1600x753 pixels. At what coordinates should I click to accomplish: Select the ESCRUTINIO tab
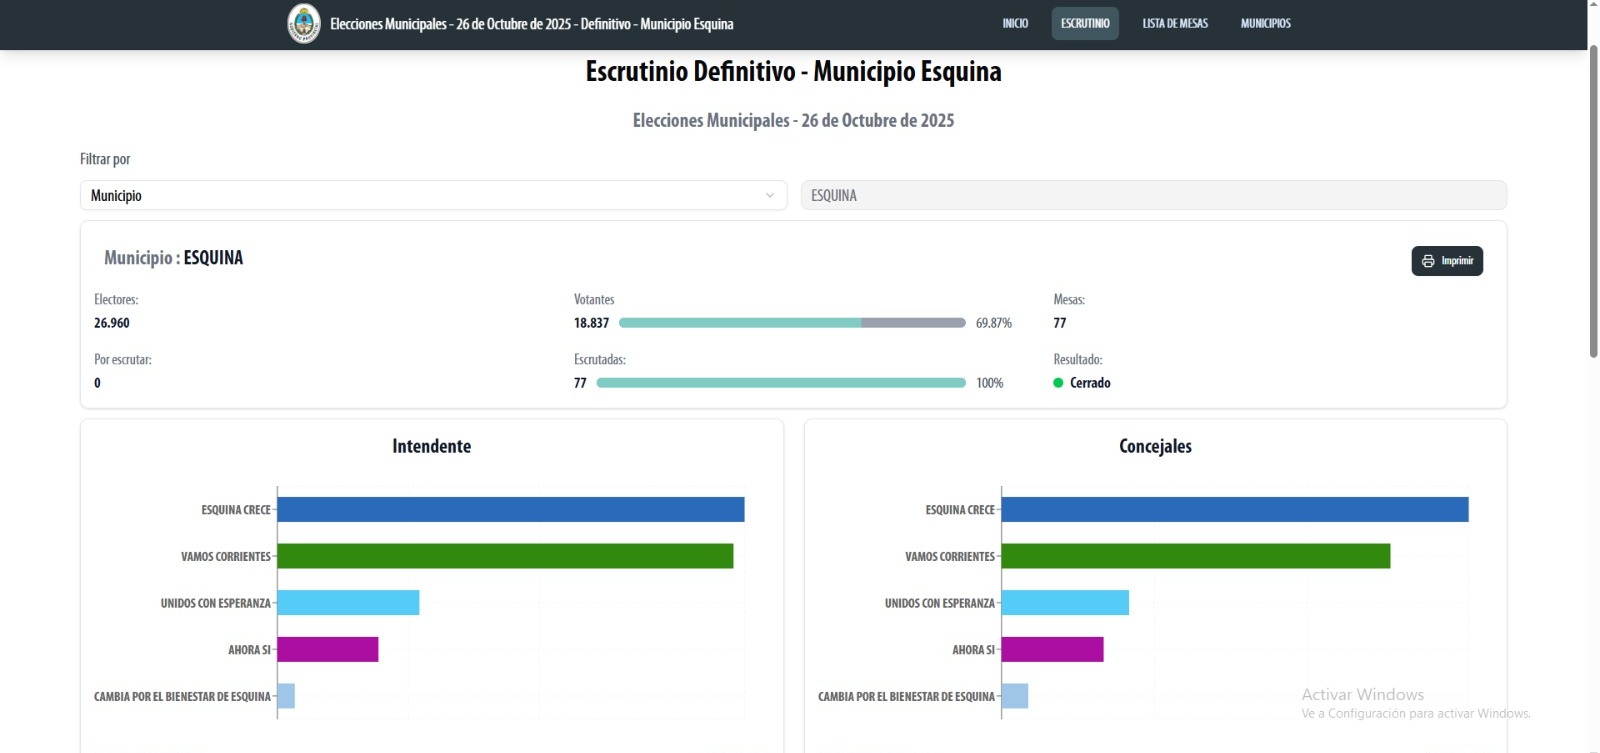(1085, 24)
